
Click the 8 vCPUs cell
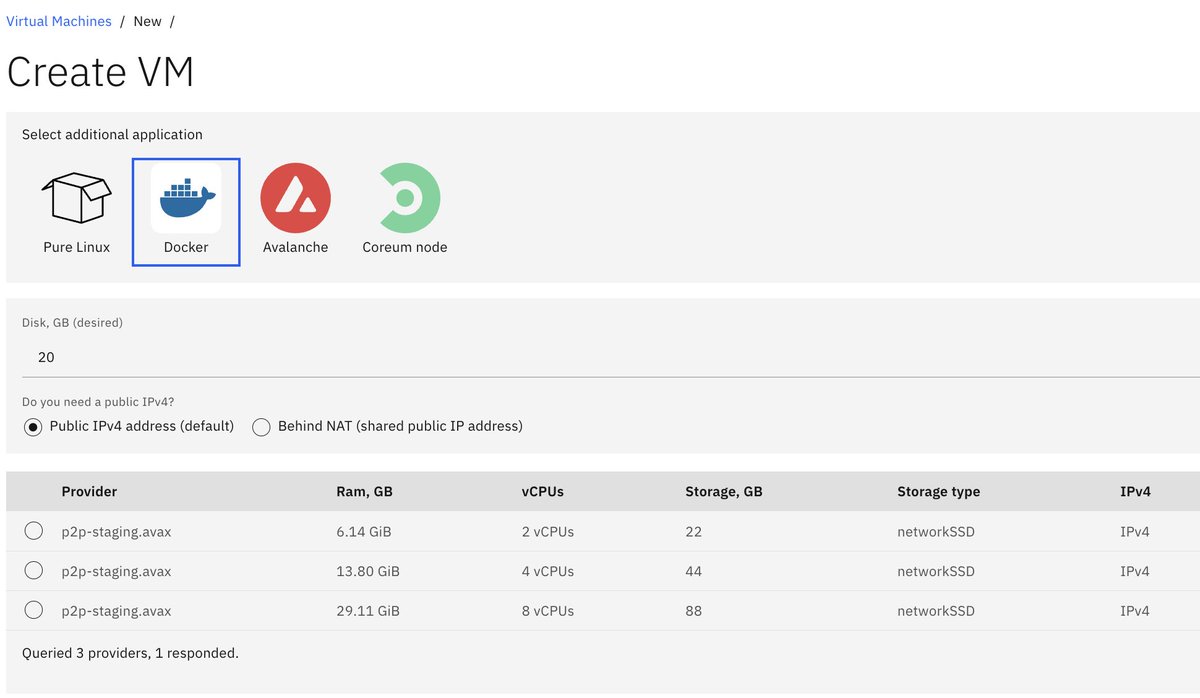(548, 611)
